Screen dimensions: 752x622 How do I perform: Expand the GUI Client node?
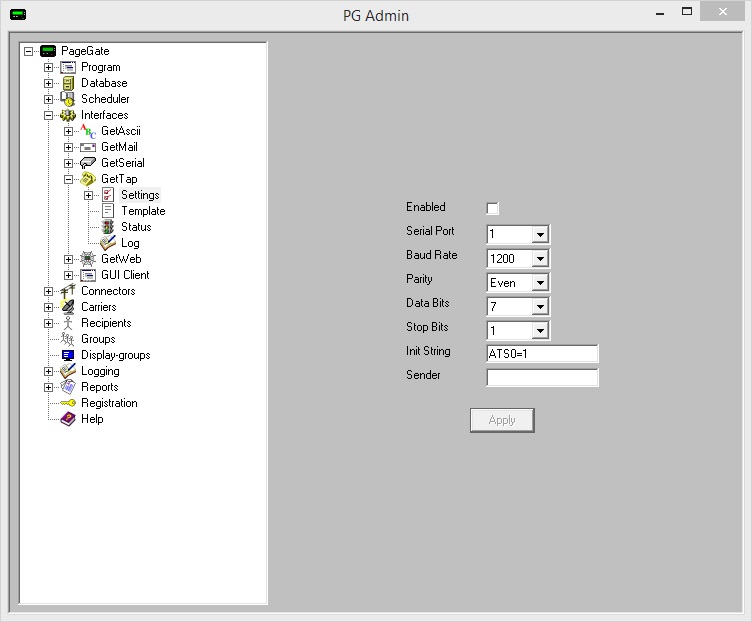(x=69, y=275)
